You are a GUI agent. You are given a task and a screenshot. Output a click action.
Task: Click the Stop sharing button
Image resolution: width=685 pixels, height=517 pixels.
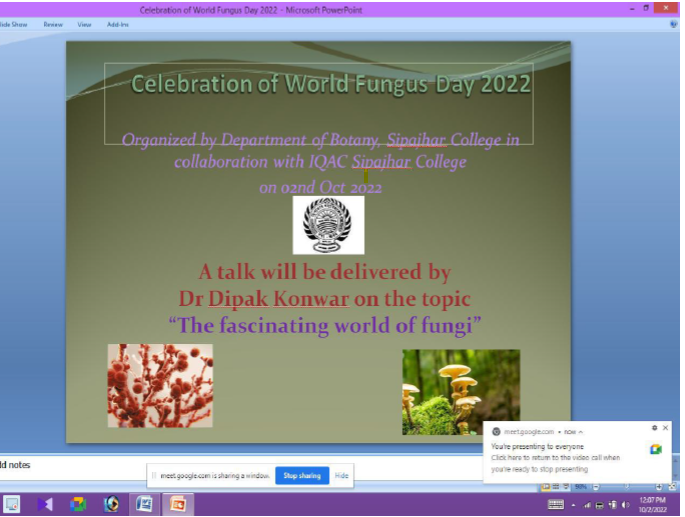click(302, 475)
